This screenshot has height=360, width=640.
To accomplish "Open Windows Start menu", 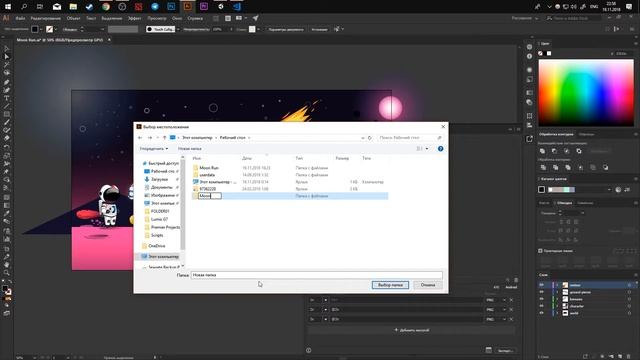I will (8, 7).
